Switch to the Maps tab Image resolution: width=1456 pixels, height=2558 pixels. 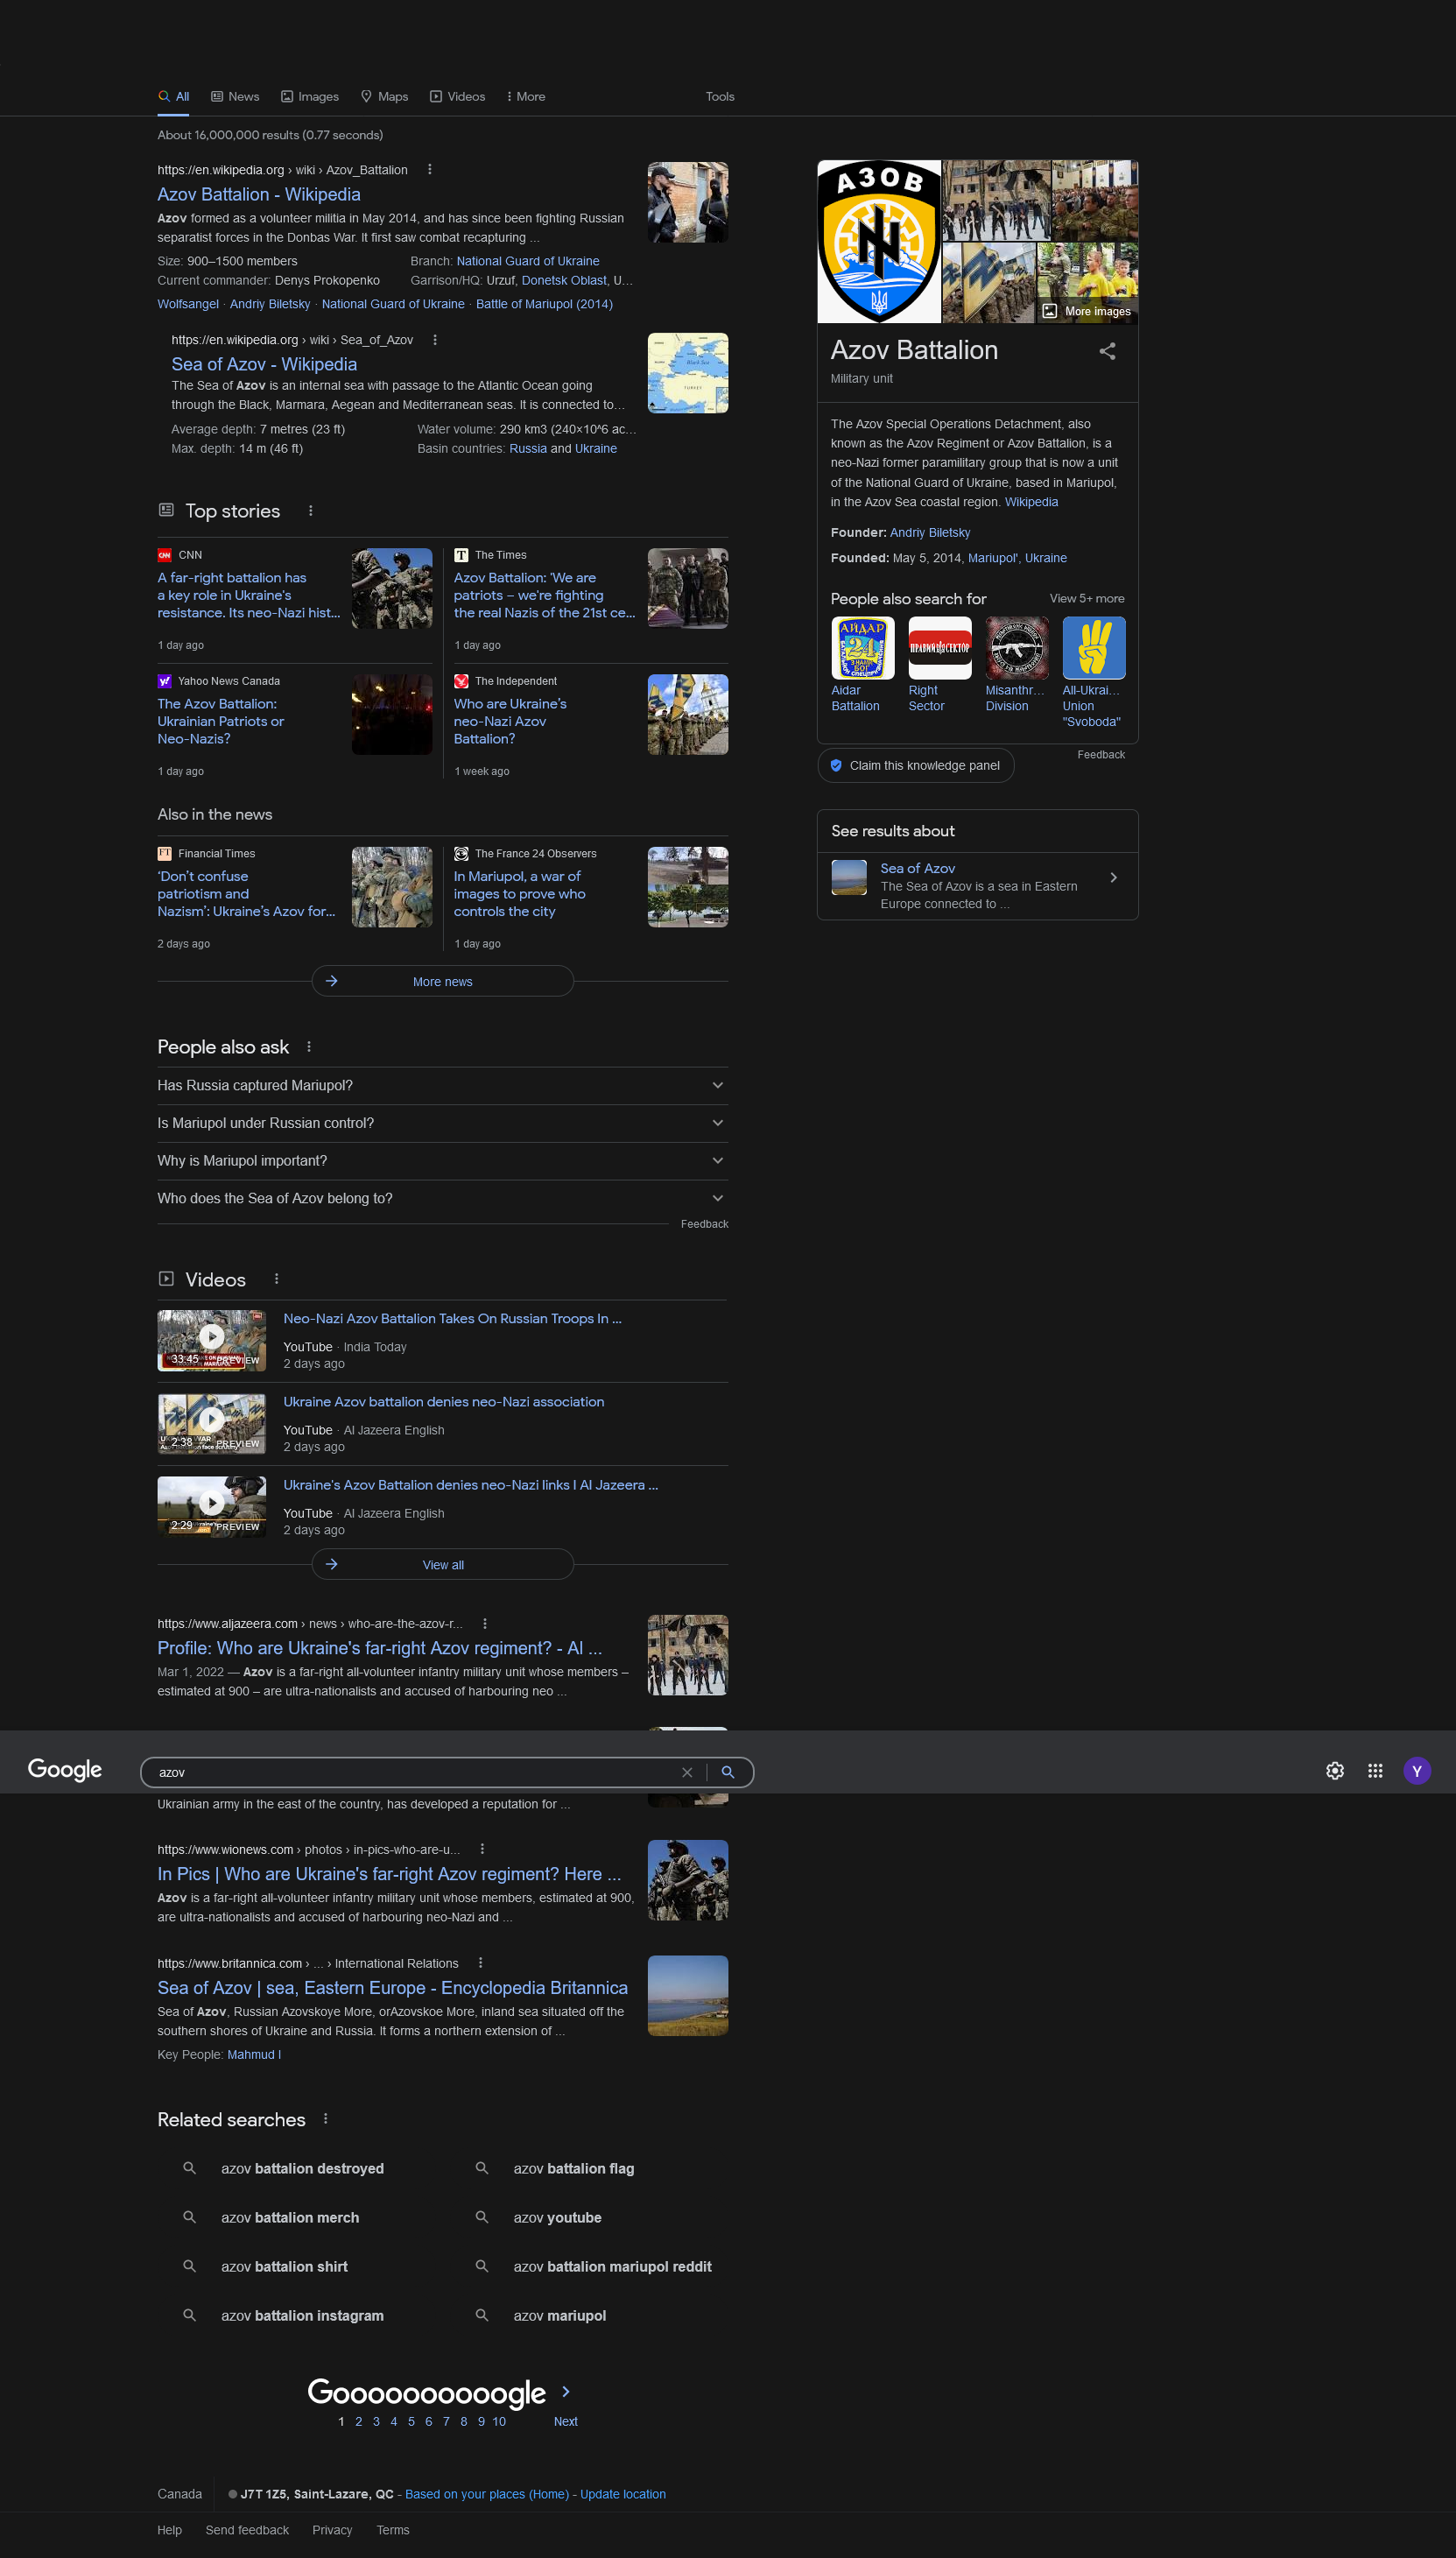tap(385, 97)
